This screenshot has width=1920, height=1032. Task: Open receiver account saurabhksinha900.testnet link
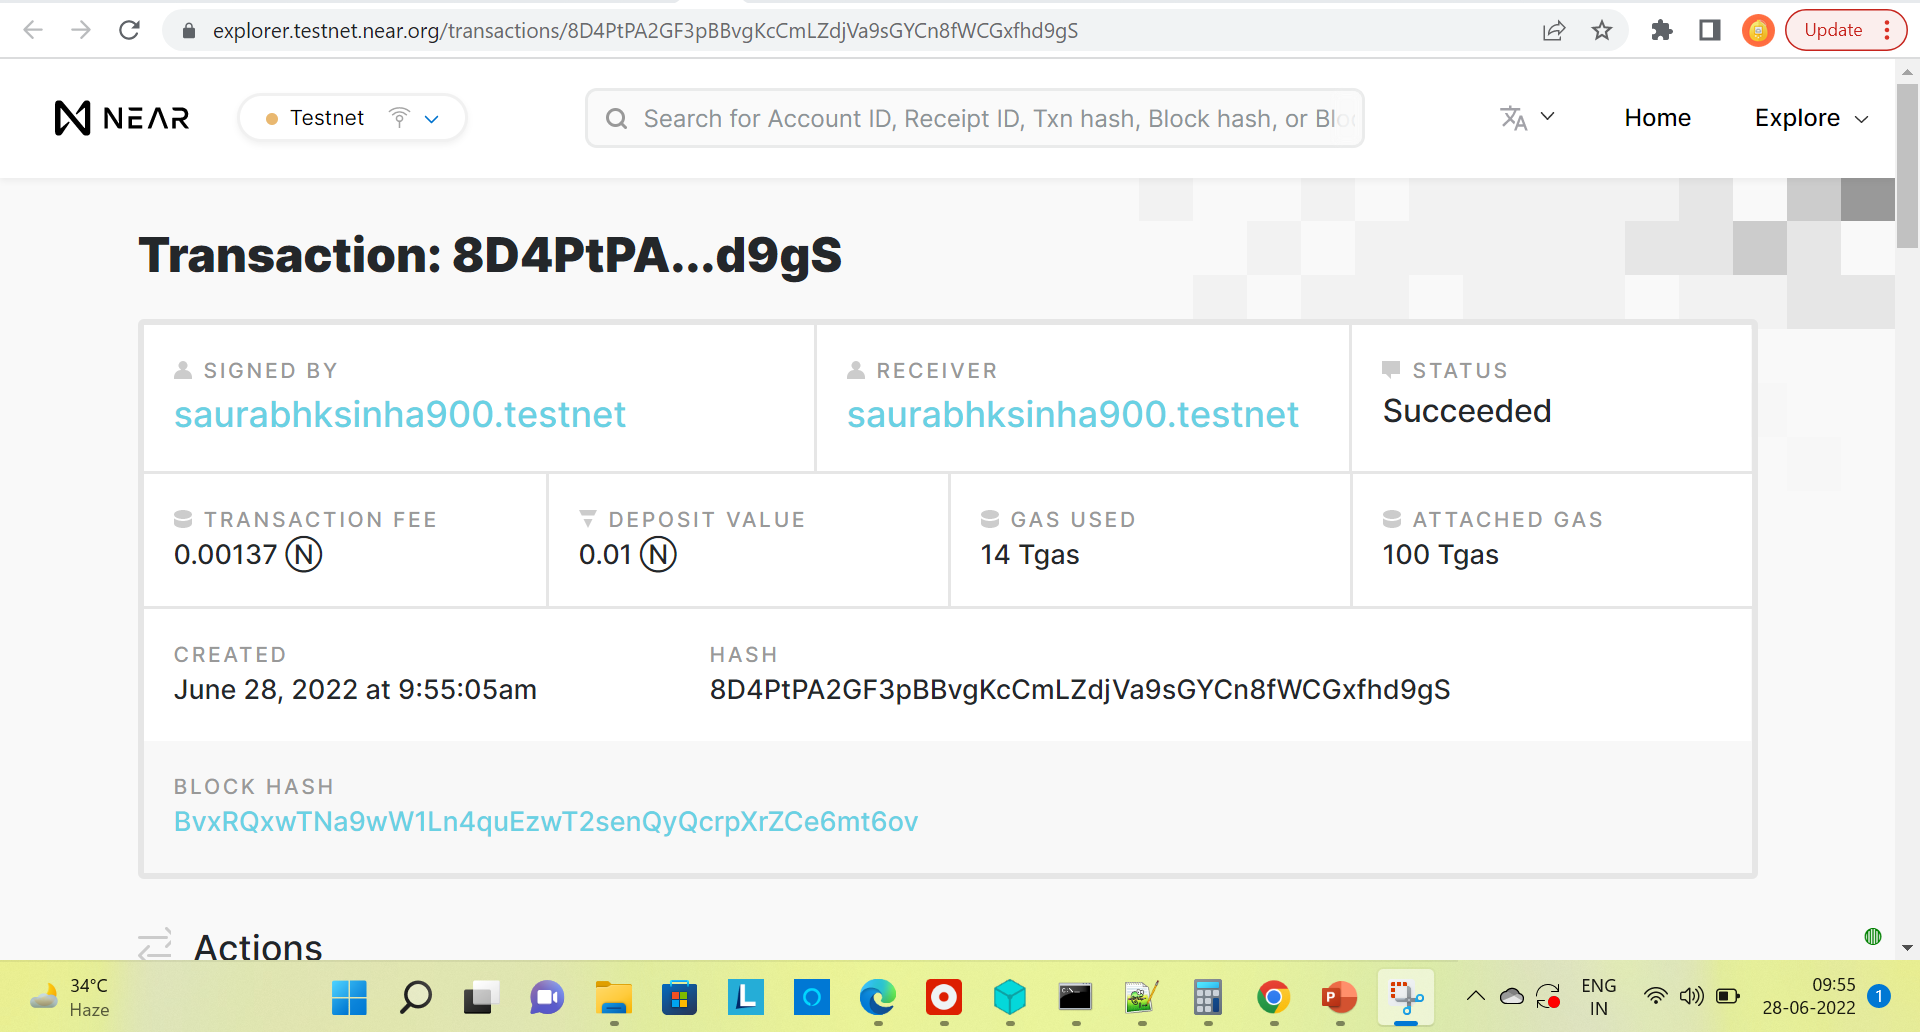click(x=1073, y=414)
